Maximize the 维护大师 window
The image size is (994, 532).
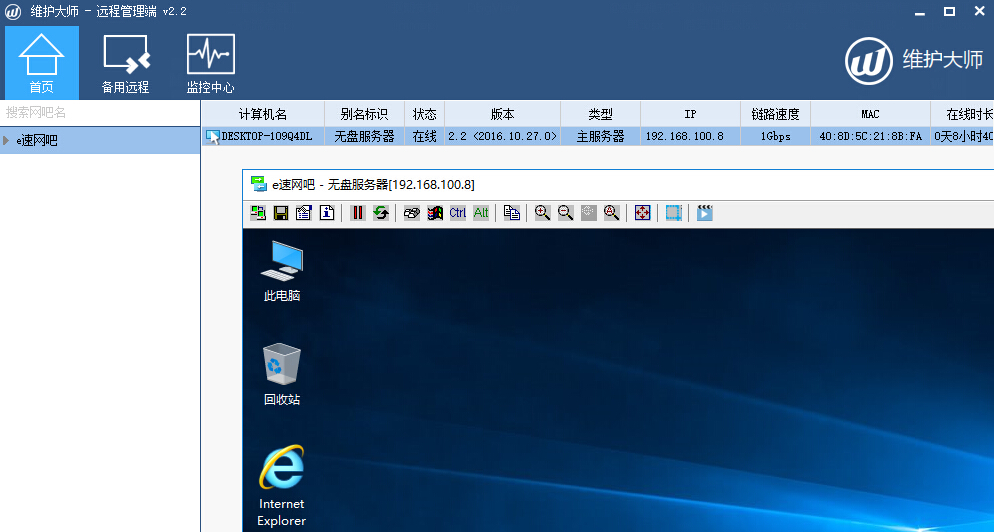(949, 11)
